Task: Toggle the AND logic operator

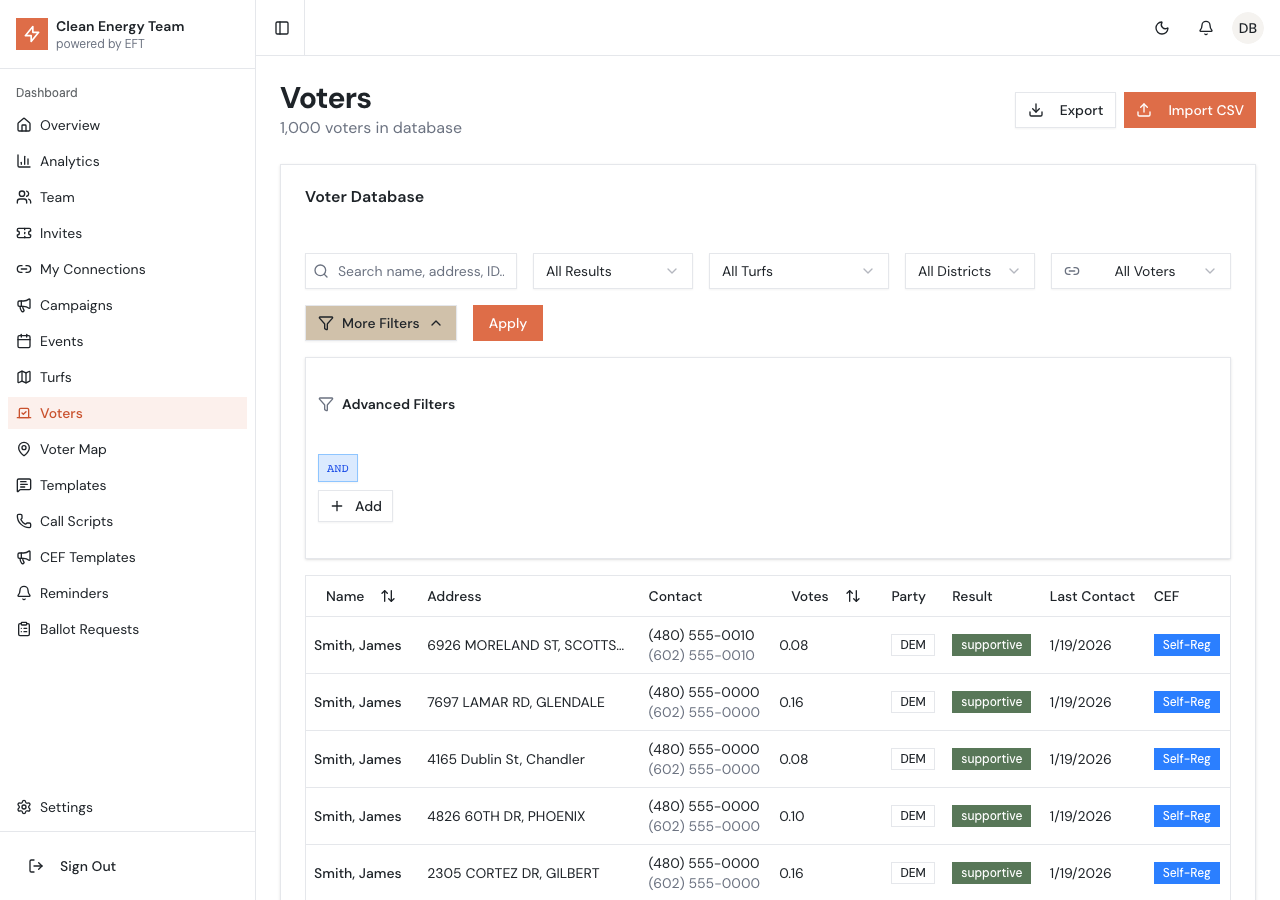Action: click(x=338, y=468)
